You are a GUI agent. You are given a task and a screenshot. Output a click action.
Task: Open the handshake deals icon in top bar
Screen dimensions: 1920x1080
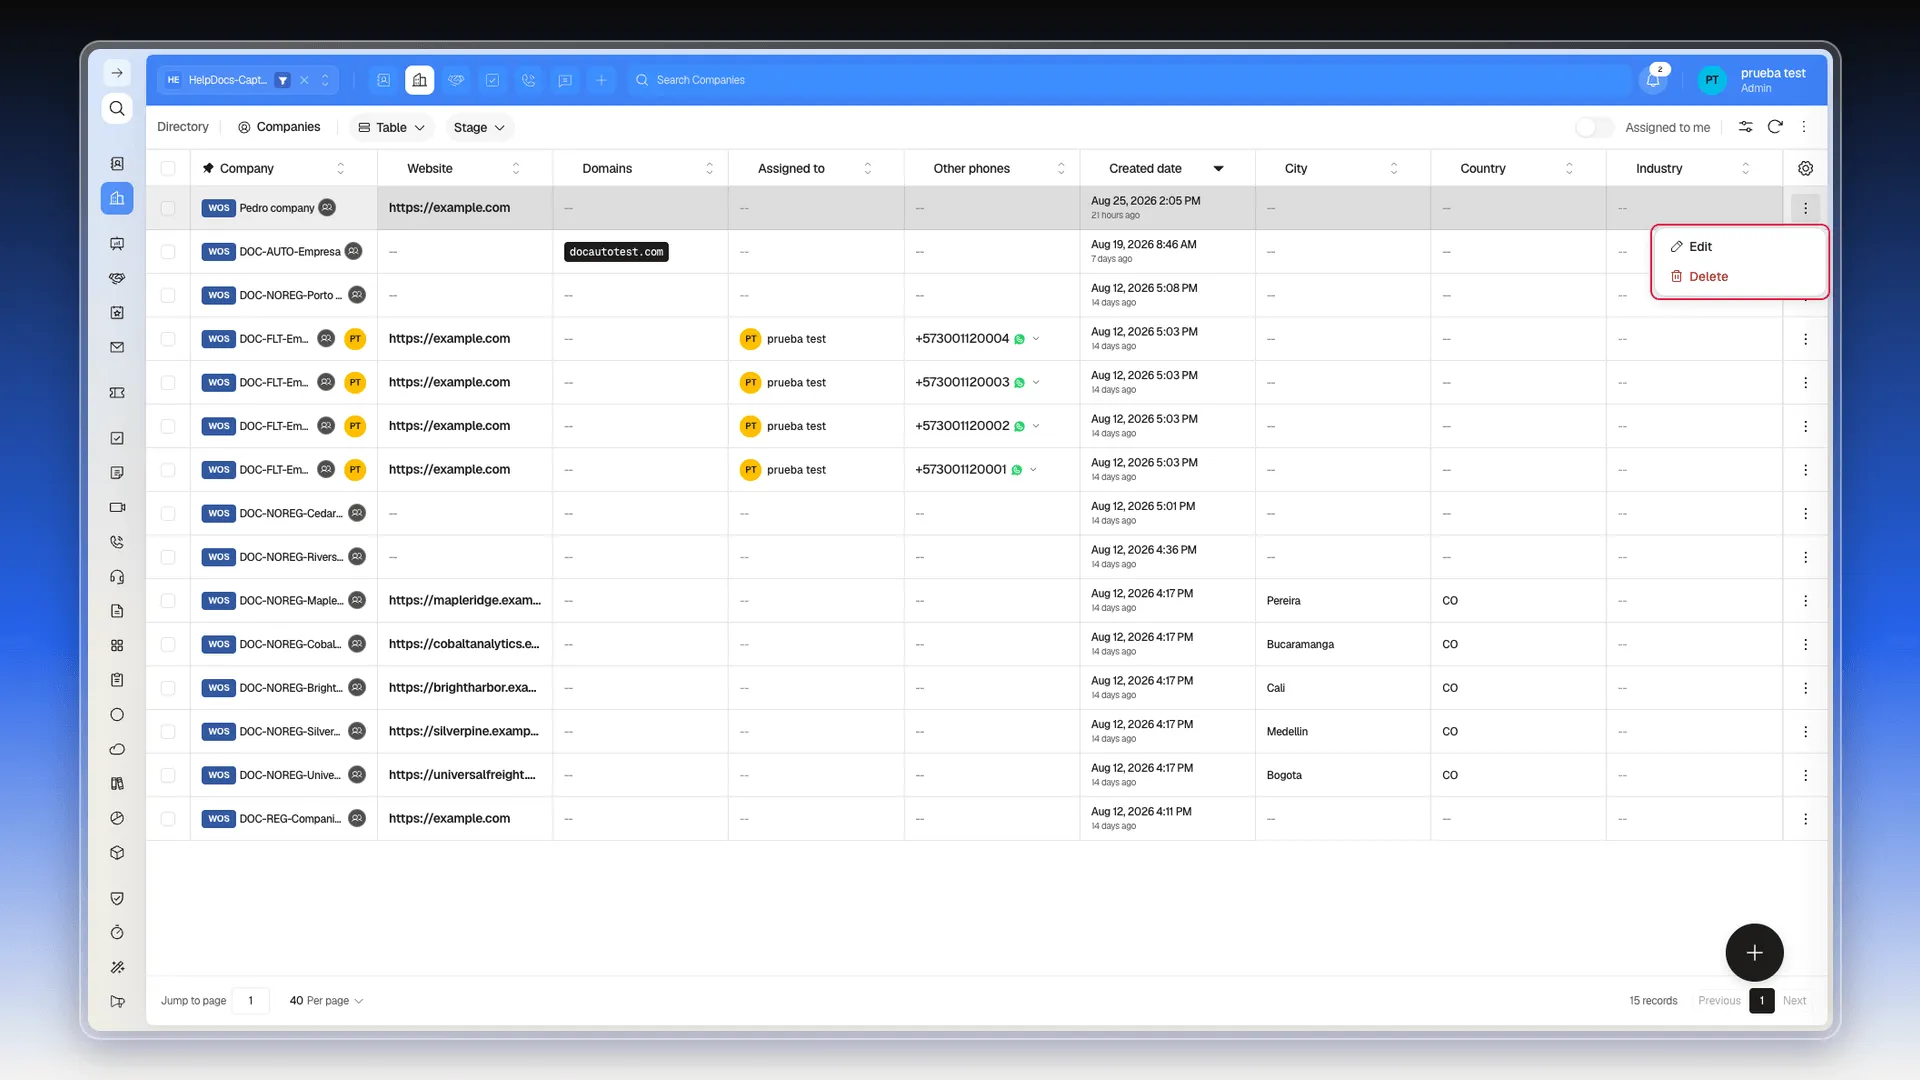click(x=456, y=80)
